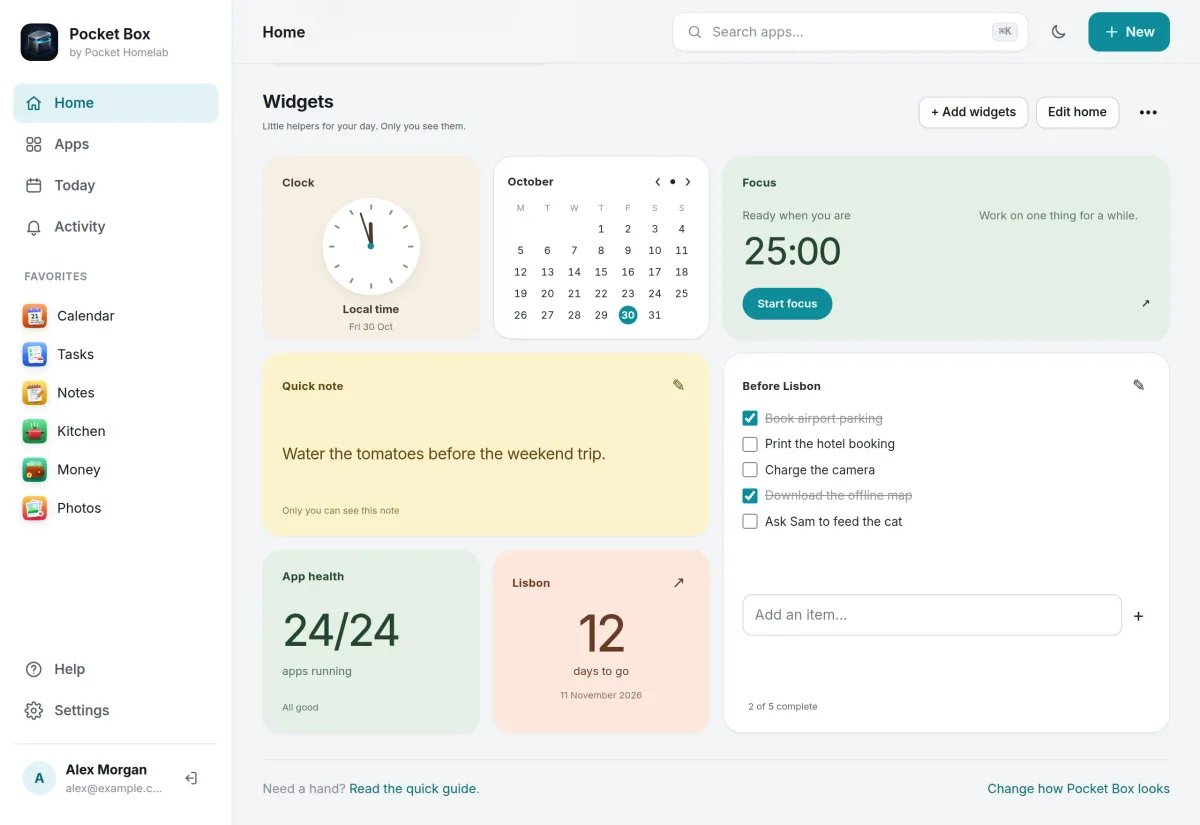The width and height of the screenshot is (1200, 825).
Task: Open the Money app
Action: [115, 470]
